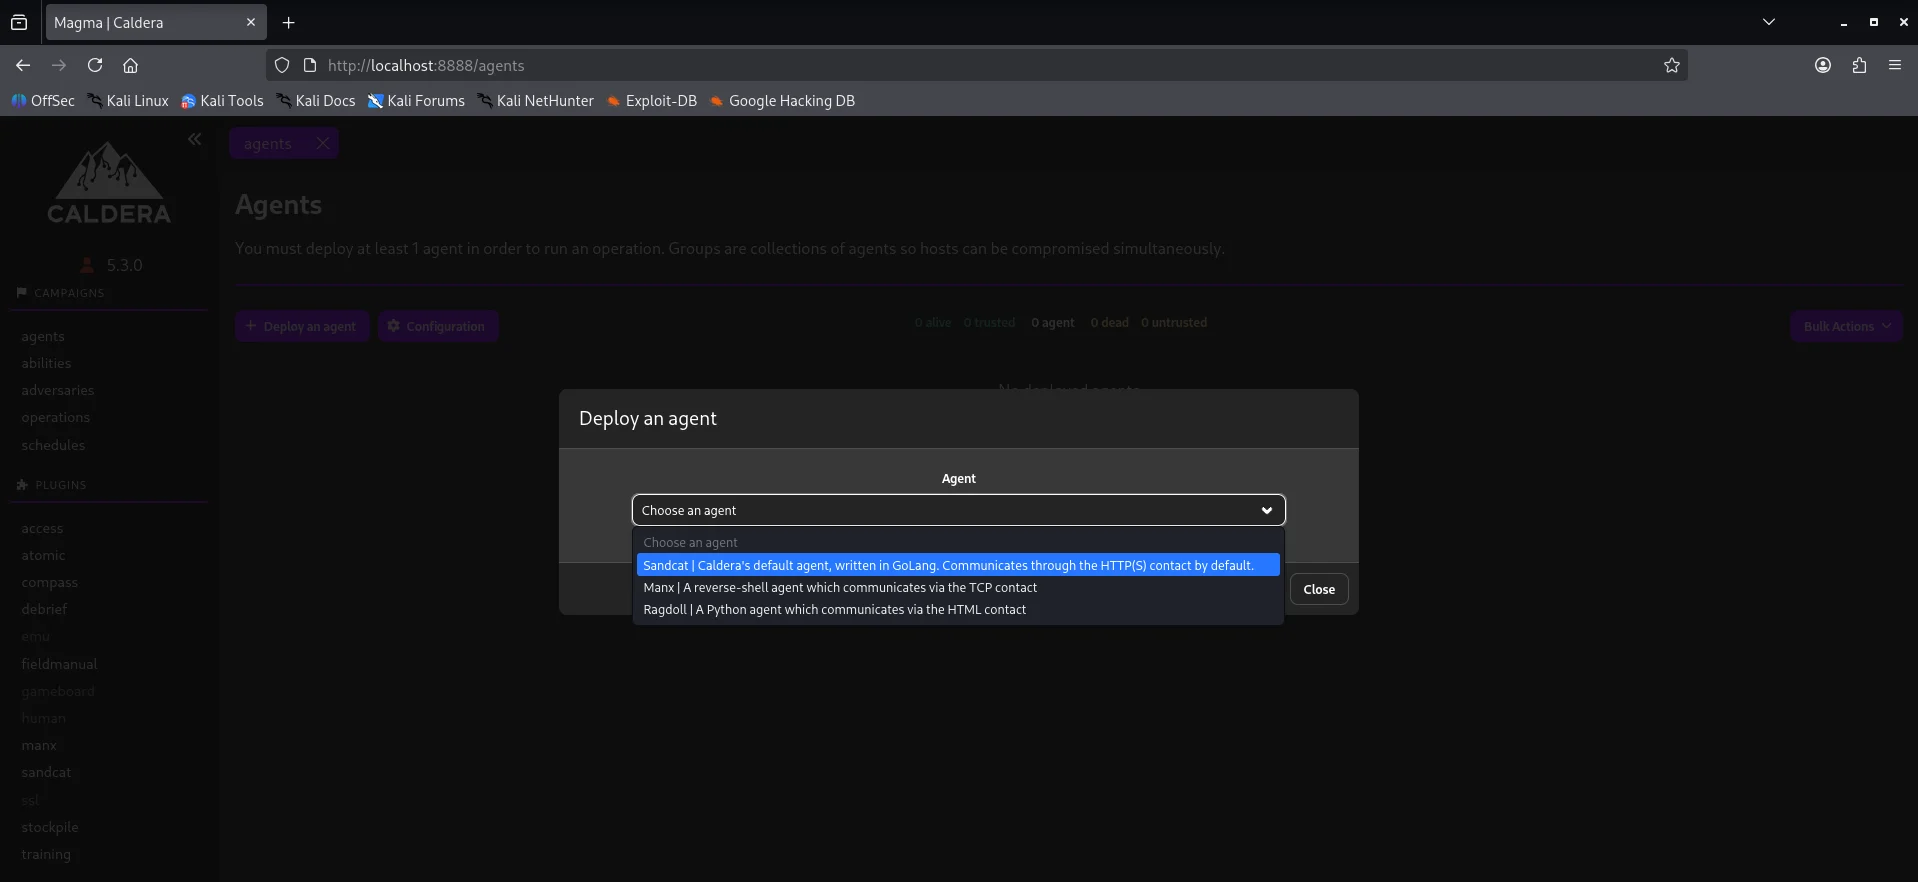1918x882 pixels.
Task: Open the extensions puzzle icon
Action: (1859, 65)
